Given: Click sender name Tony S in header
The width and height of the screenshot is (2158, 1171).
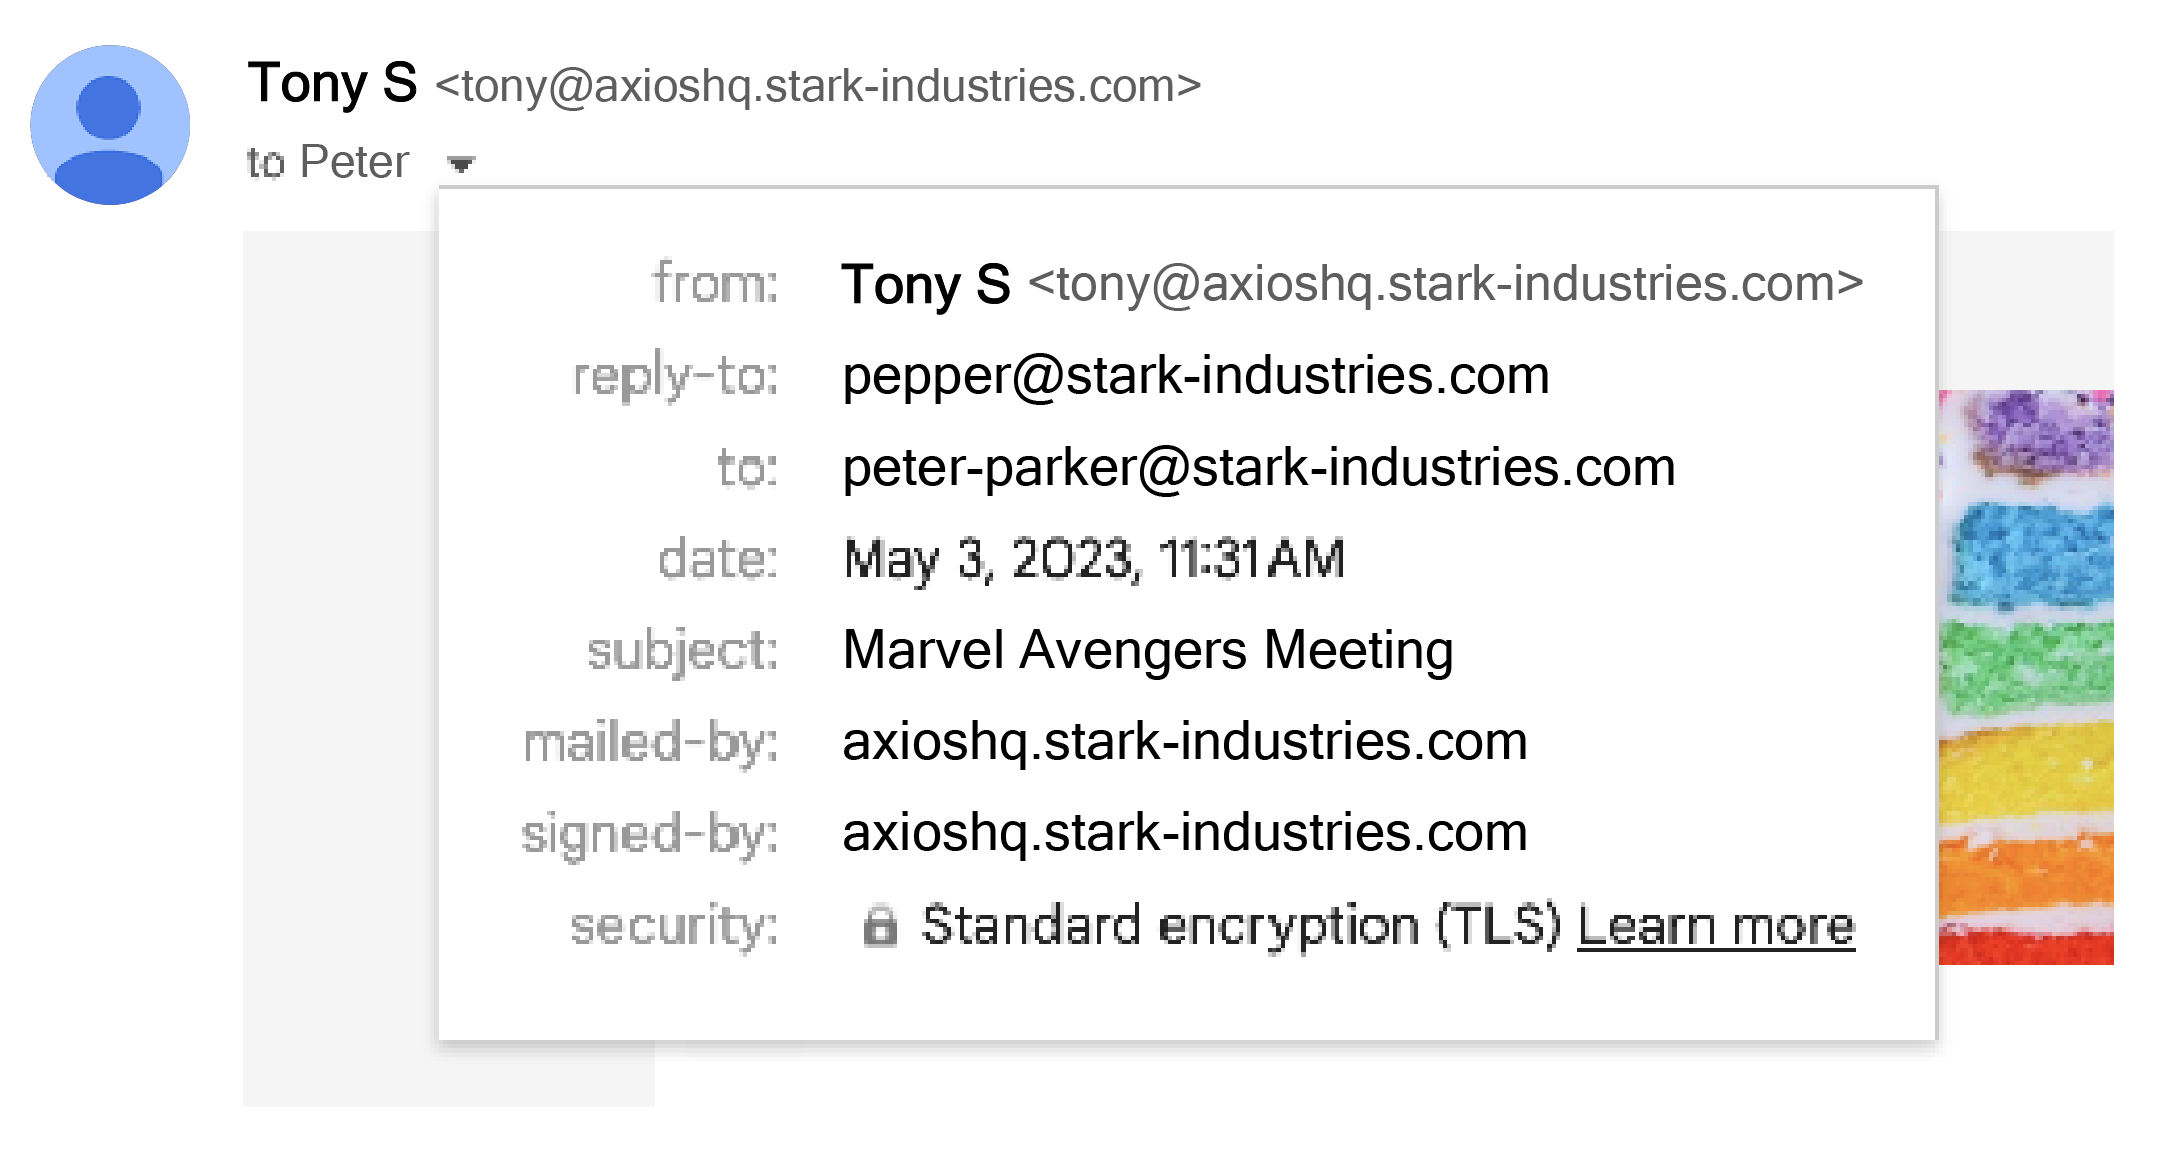Looking at the screenshot, I should (x=332, y=83).
